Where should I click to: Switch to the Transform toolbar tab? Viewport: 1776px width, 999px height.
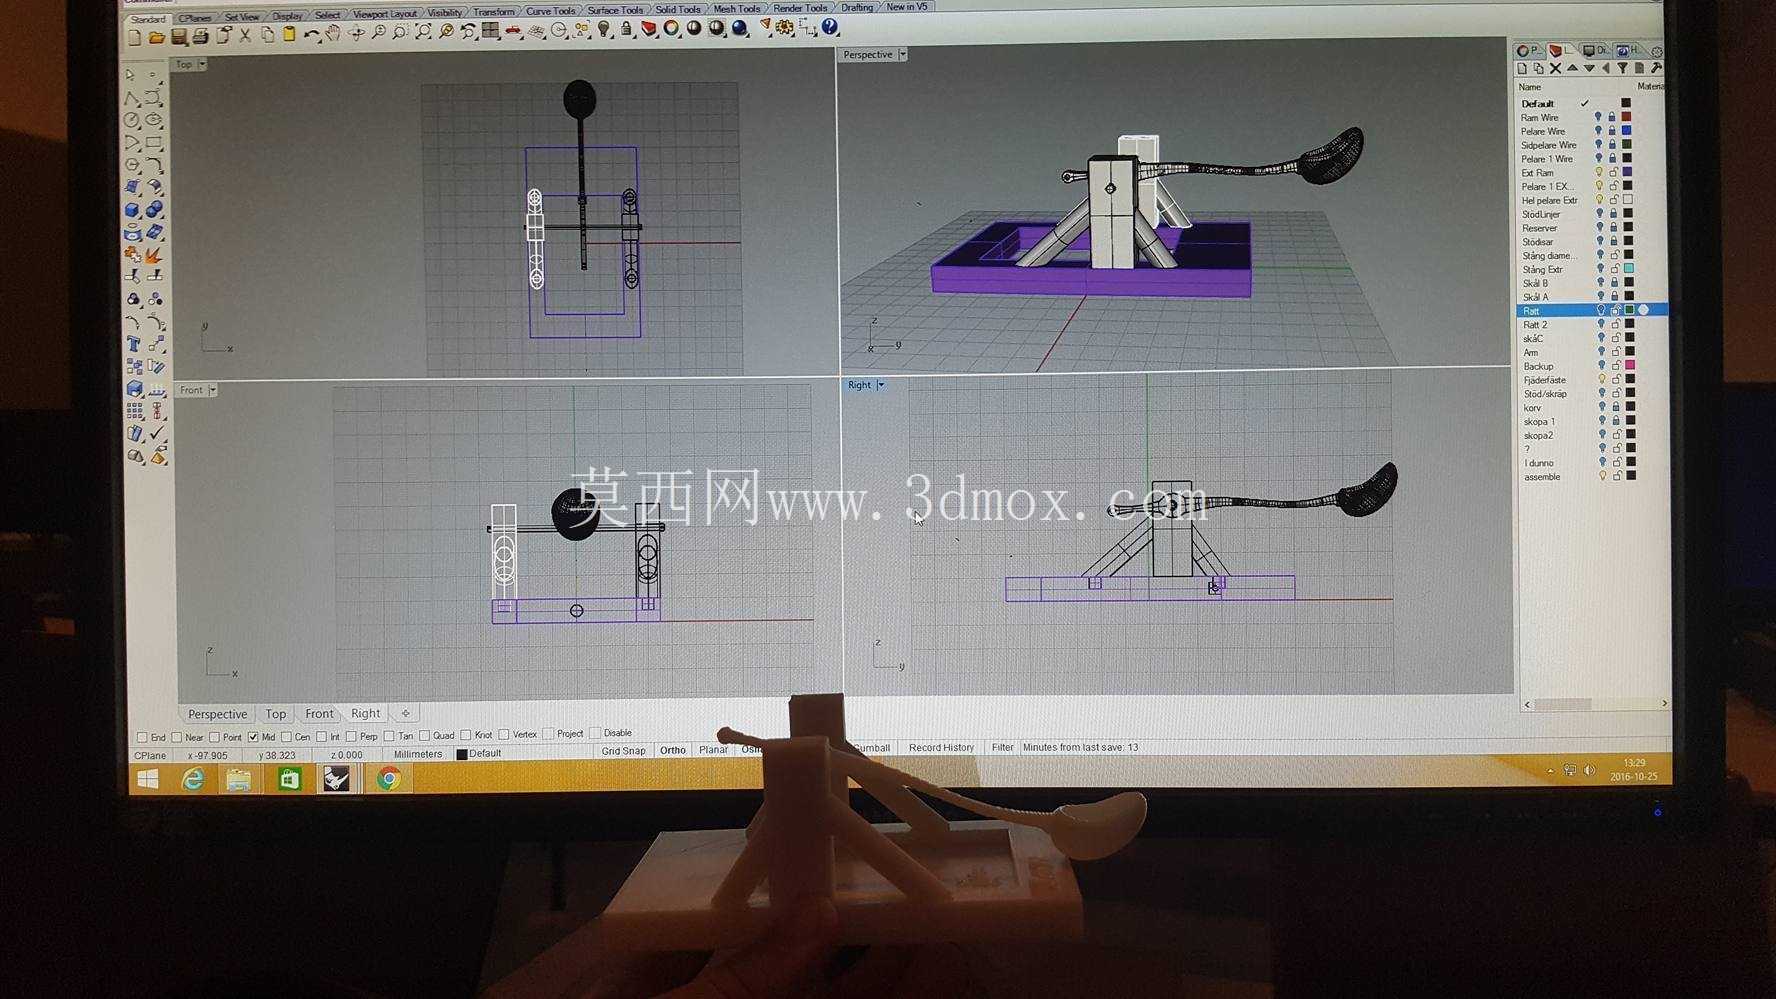click(493, 12)
